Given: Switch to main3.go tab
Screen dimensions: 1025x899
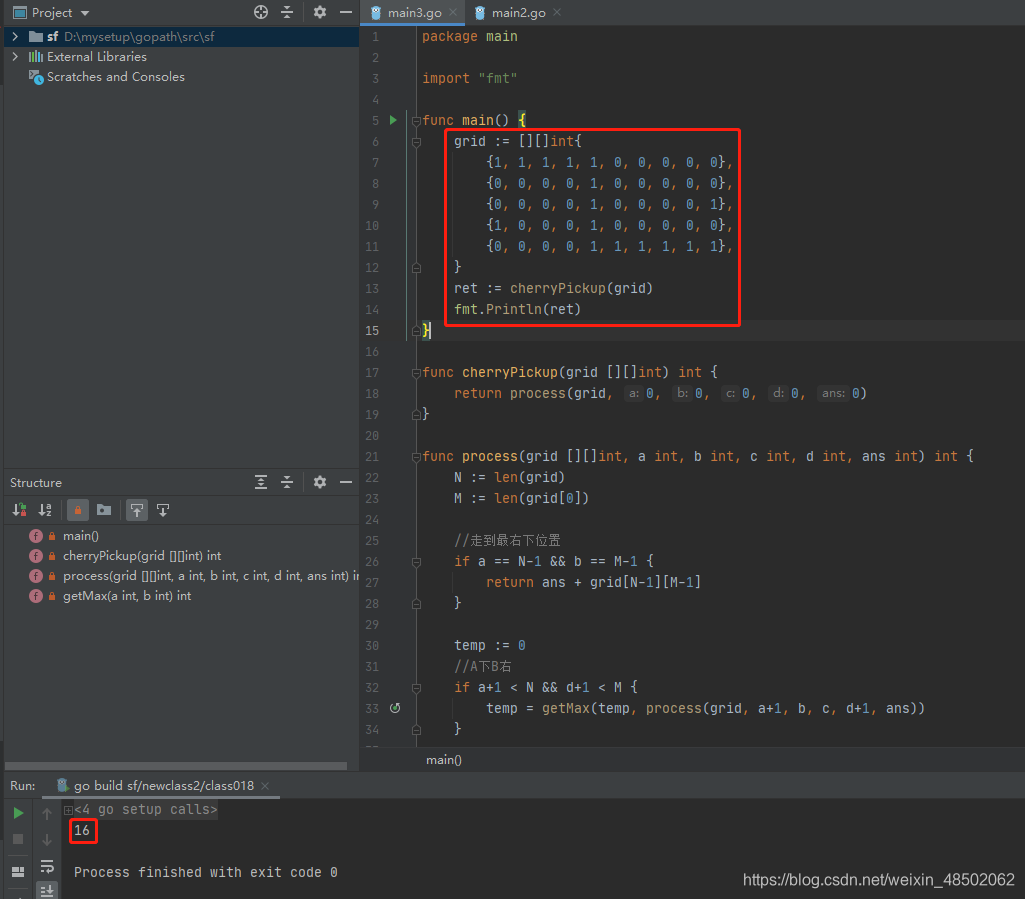Looking at the screenshot, I should pyautogui.click(x=414, y=12).
